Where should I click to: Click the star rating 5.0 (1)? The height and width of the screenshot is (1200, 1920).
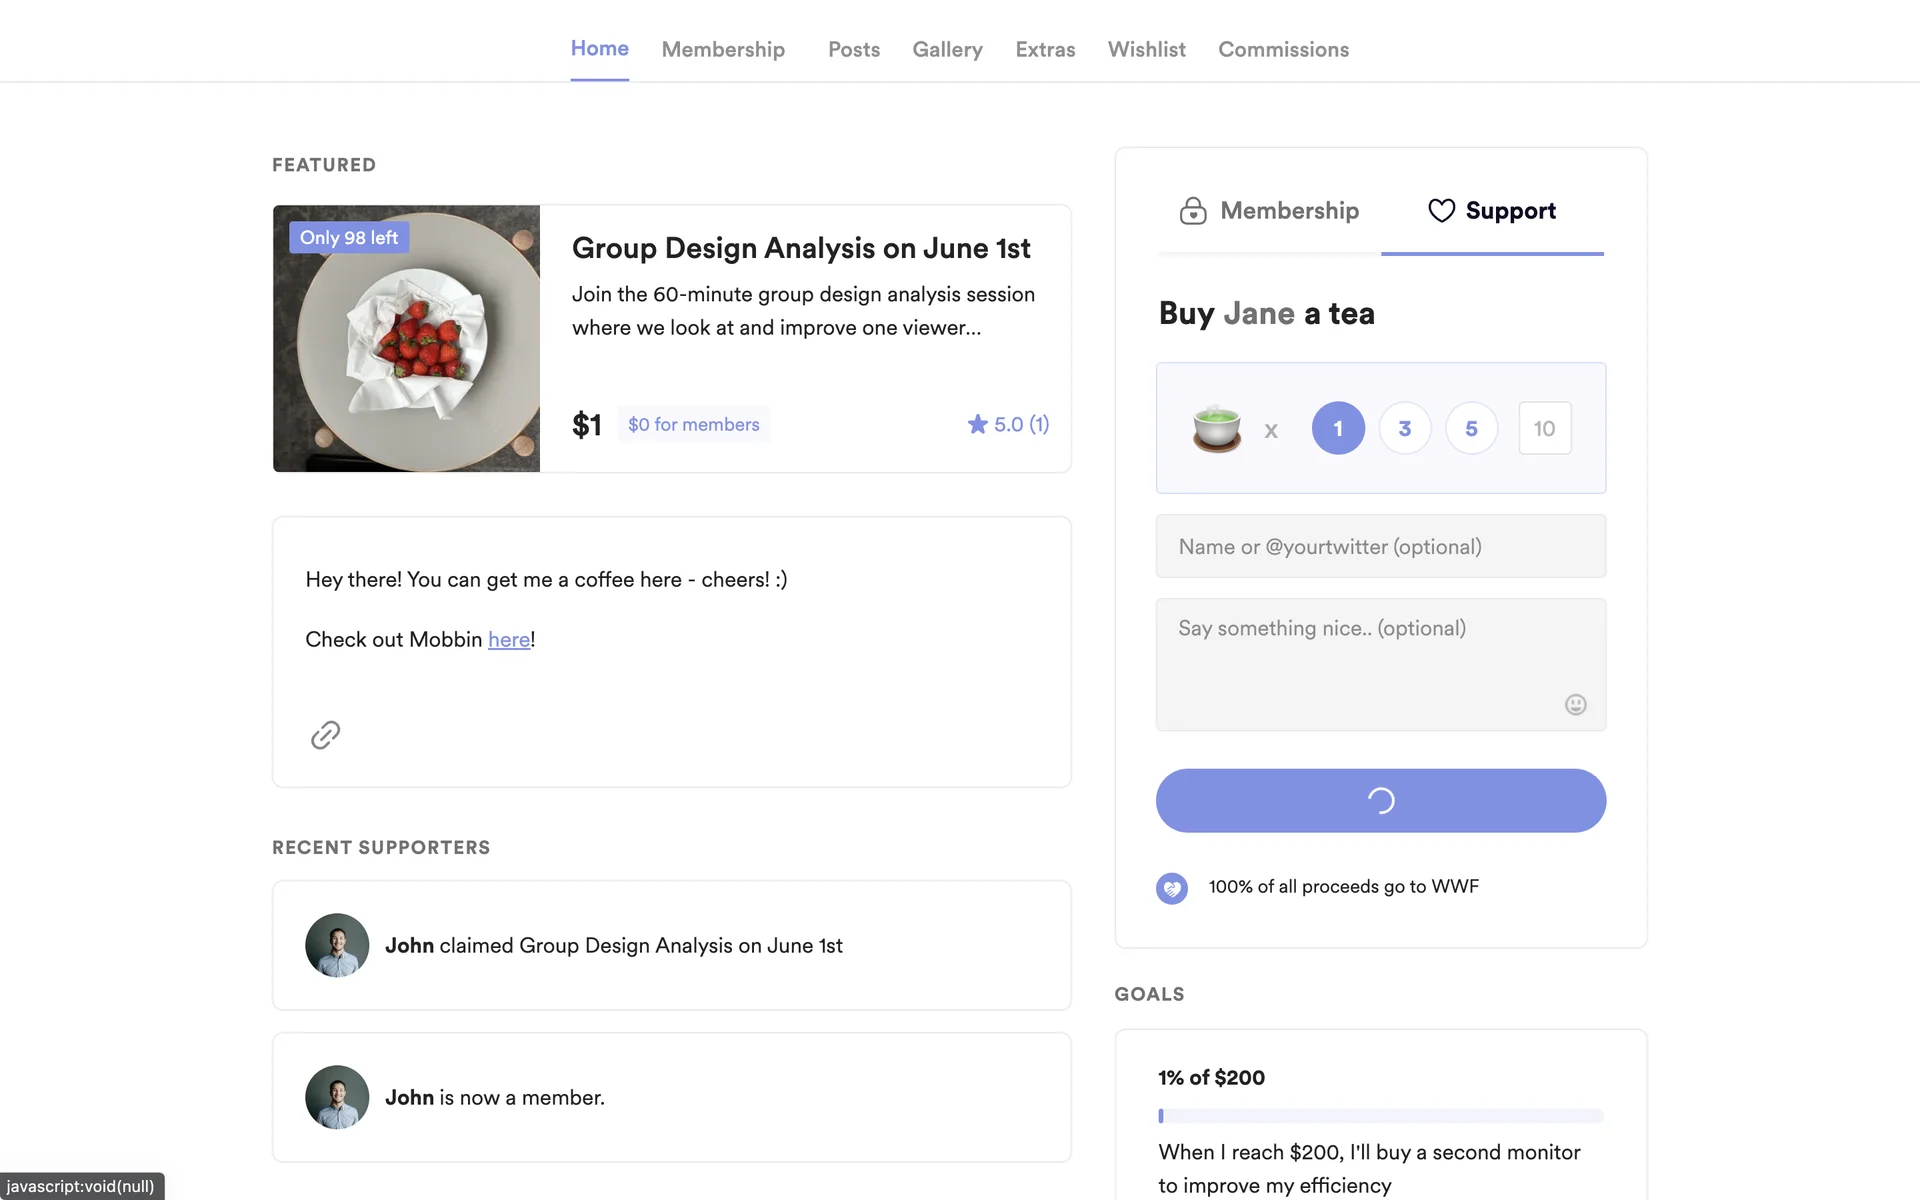[x=1008, y=424]
